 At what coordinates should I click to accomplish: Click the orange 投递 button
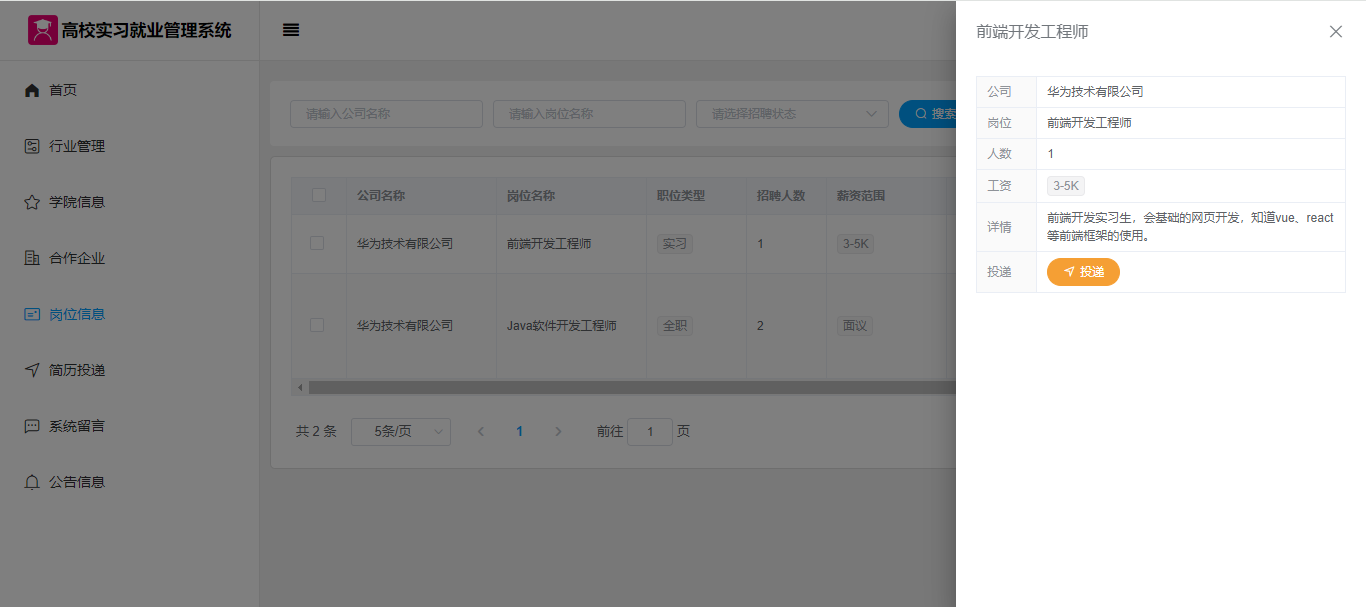coord(1083,272)
